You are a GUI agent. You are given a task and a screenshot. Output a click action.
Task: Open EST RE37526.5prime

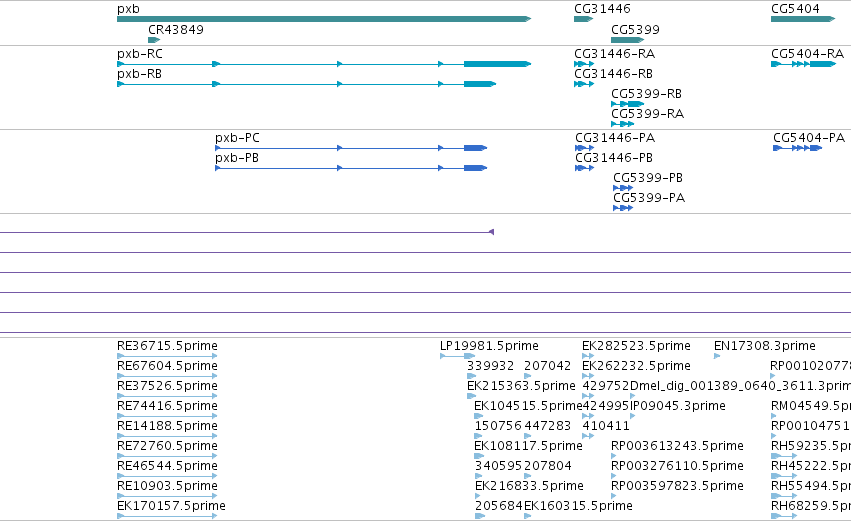point(167,386)
